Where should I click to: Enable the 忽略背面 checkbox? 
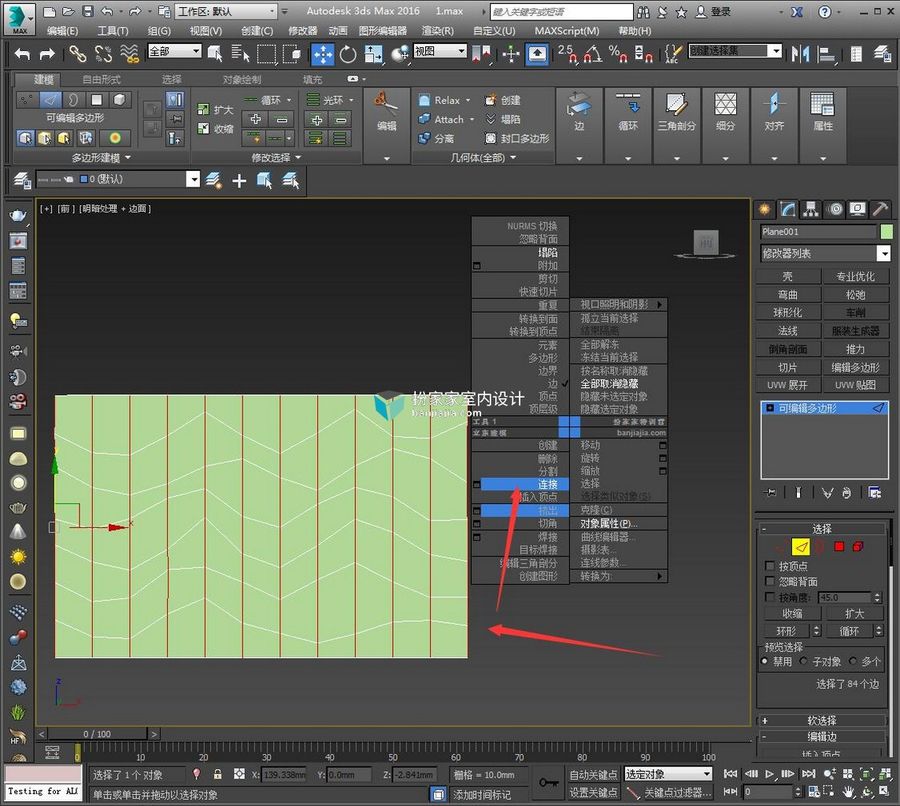[x=770, y=581]
